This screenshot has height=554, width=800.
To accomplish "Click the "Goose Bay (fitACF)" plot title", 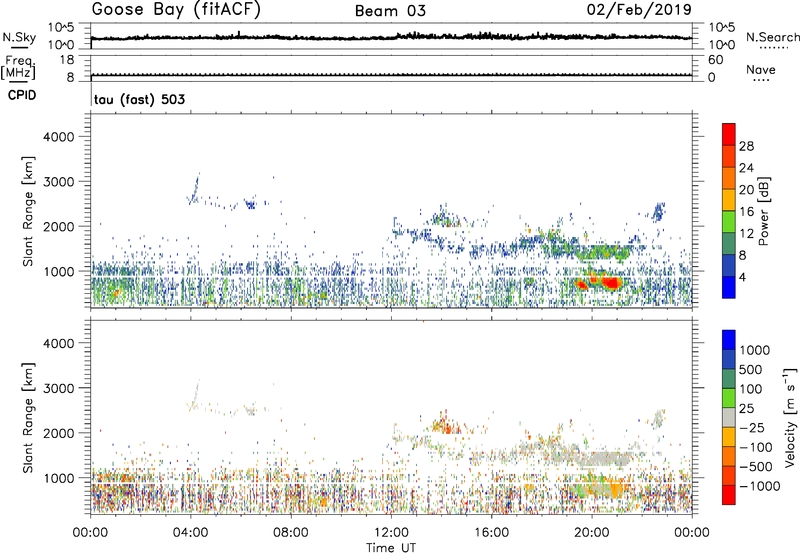I will tap(176, 10).
